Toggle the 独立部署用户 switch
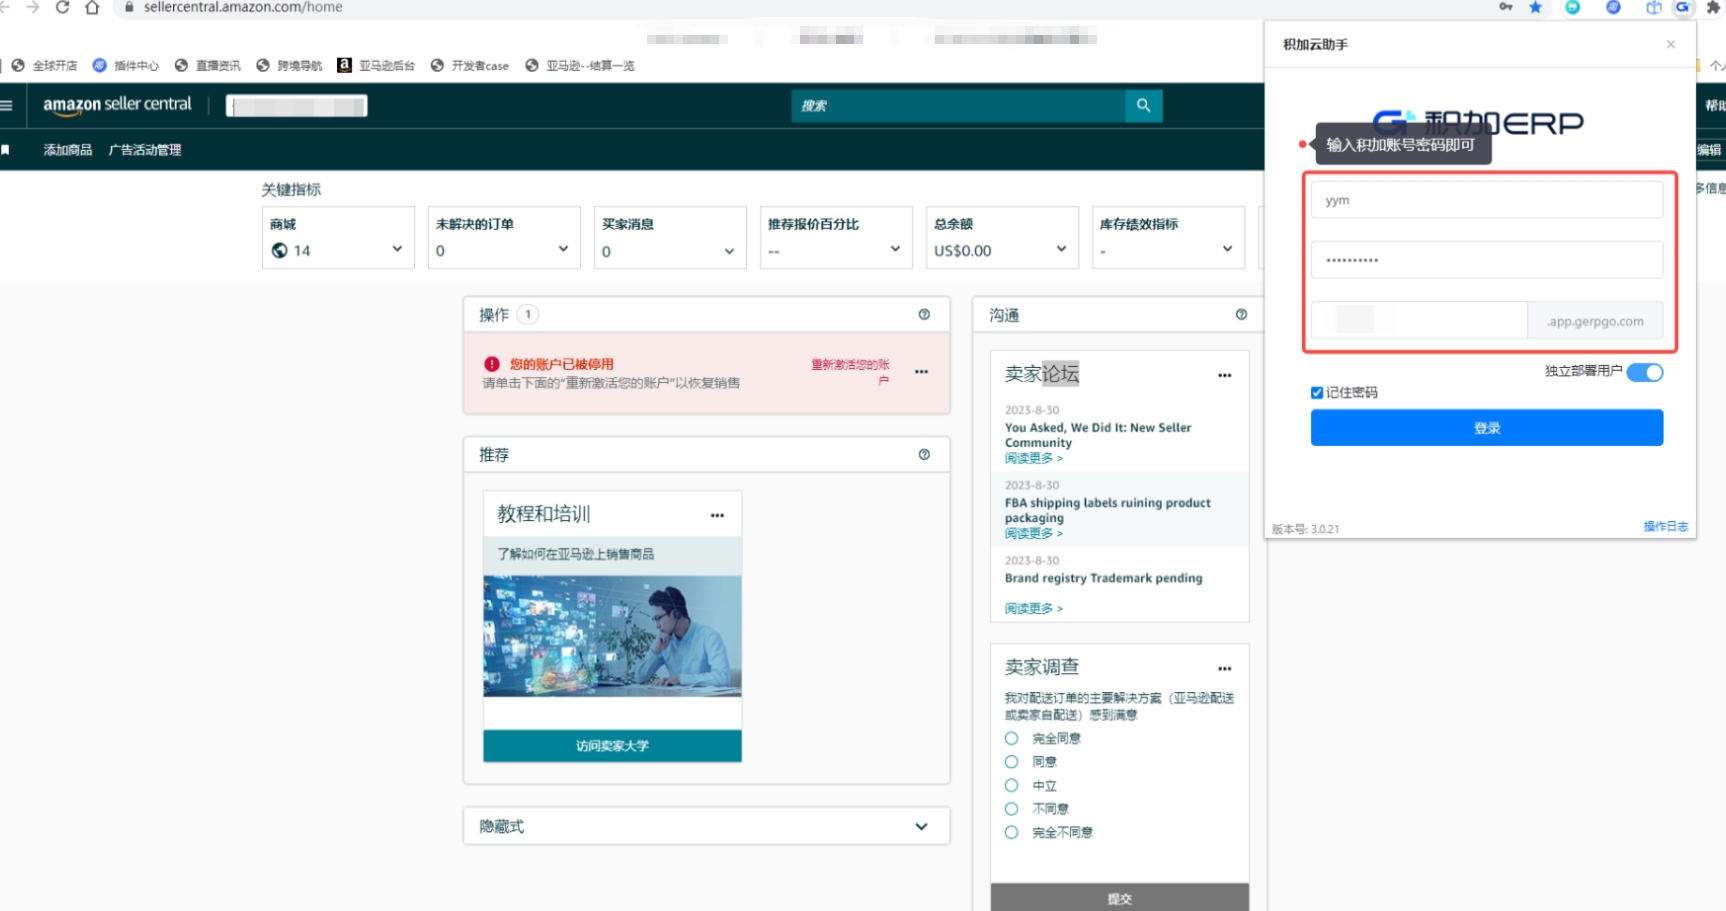 tap(1644, 372)
